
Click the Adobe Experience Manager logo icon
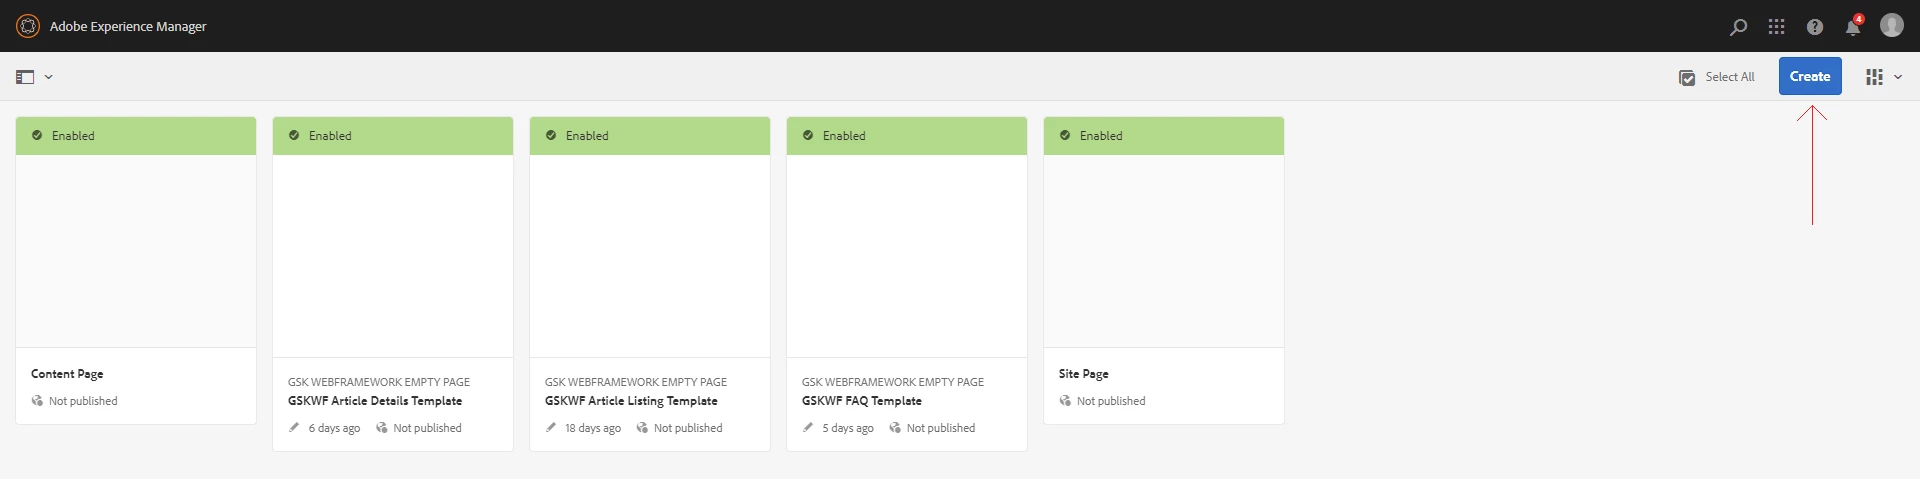click(x=28, y=26)
